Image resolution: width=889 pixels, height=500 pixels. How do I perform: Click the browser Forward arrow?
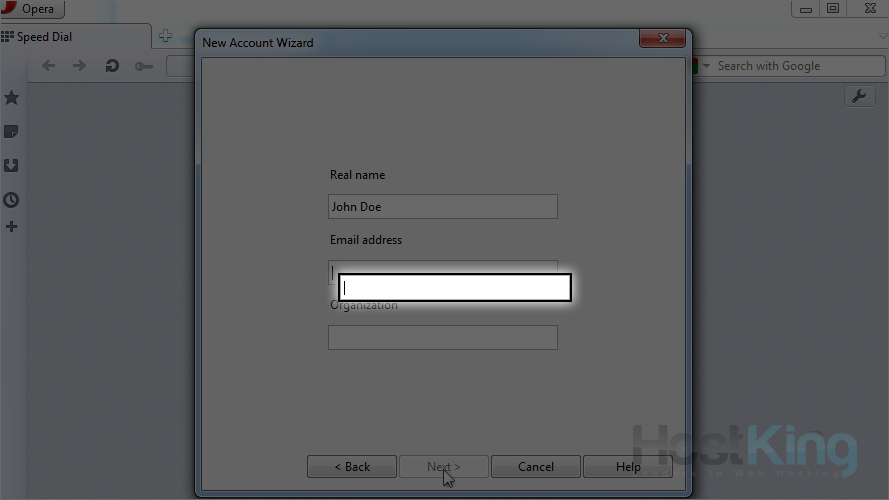click(x=80, y=66)
